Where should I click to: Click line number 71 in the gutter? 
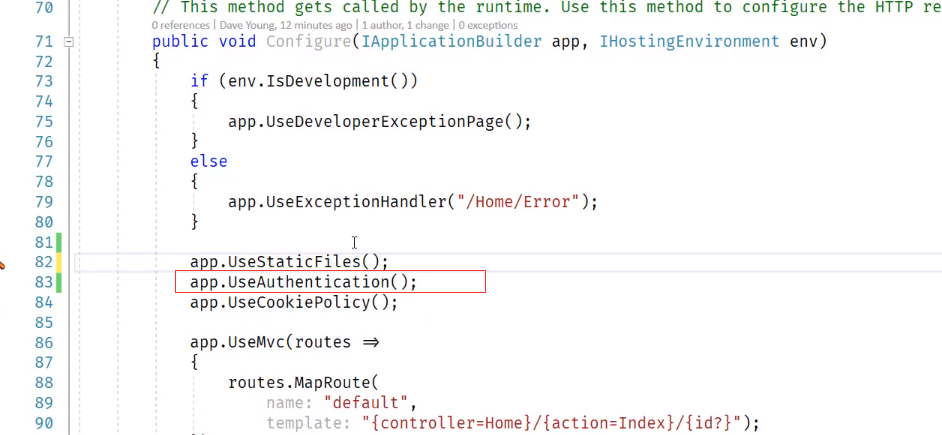click(44, 42)
